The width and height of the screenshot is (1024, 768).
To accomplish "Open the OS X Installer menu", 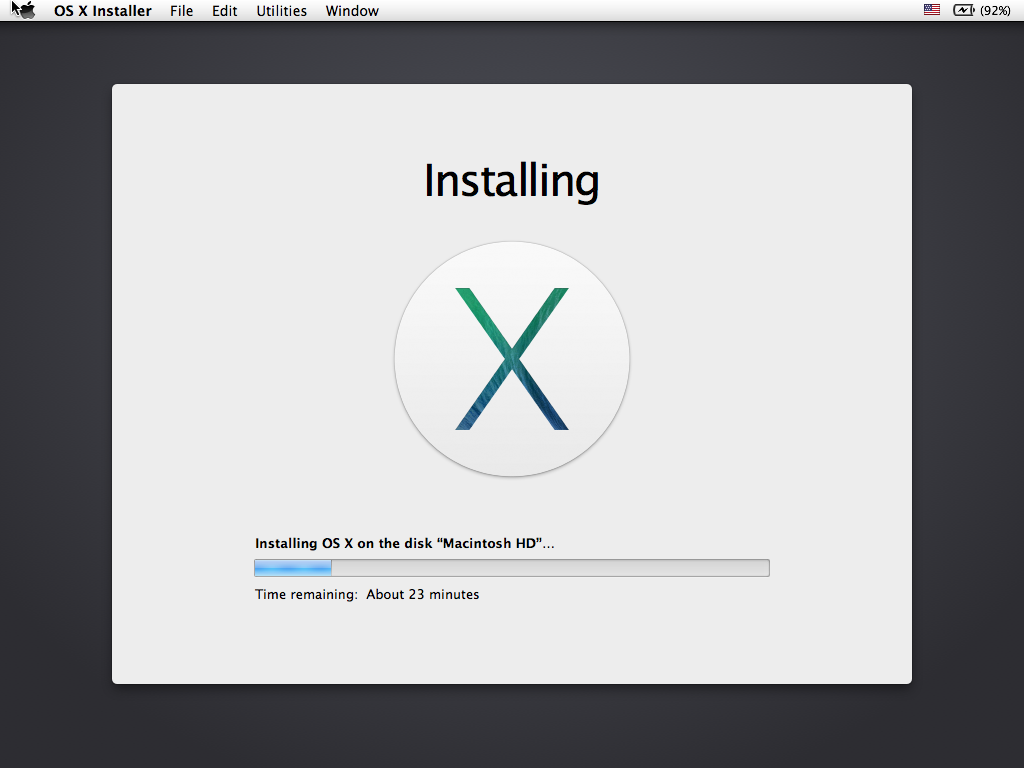I will tap(103, 11).
